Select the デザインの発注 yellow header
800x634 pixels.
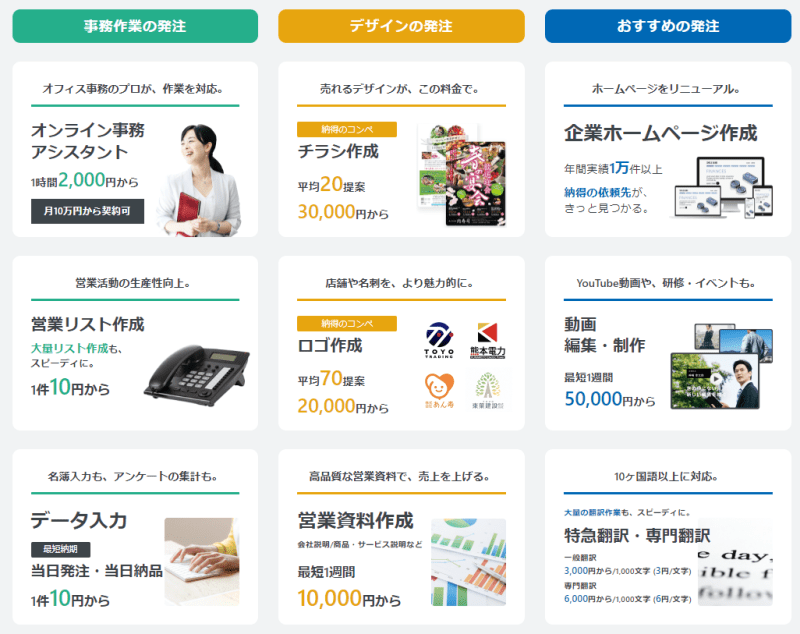tap(401, 26)
